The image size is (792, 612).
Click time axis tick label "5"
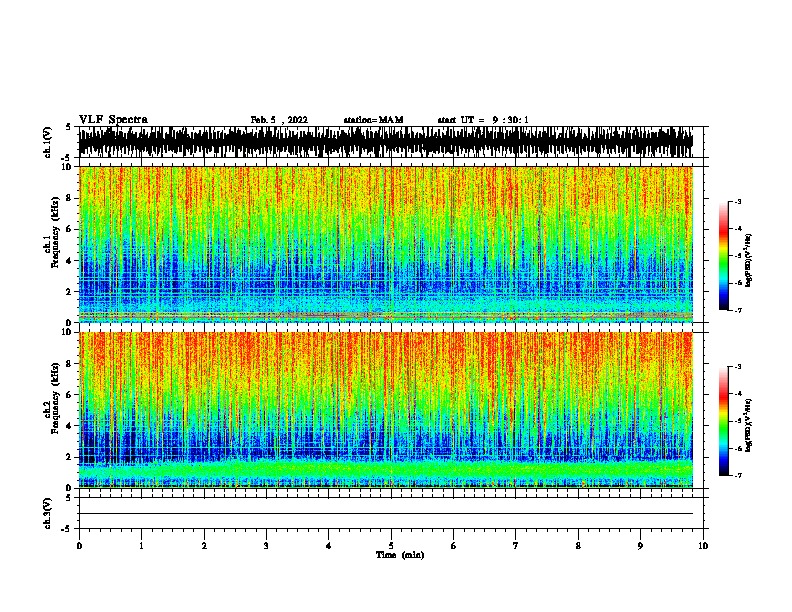391,546
